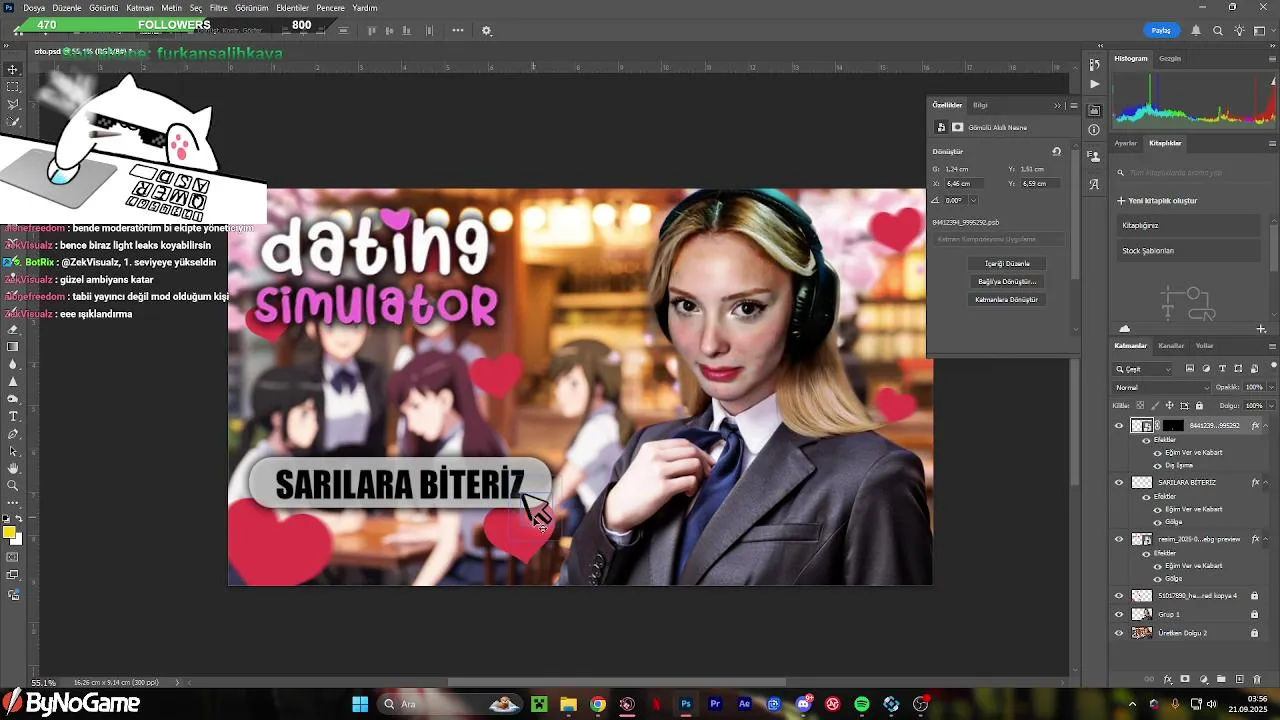Add a layer style via fx icon
The image size is (1280, 720).
[1167, 679]
